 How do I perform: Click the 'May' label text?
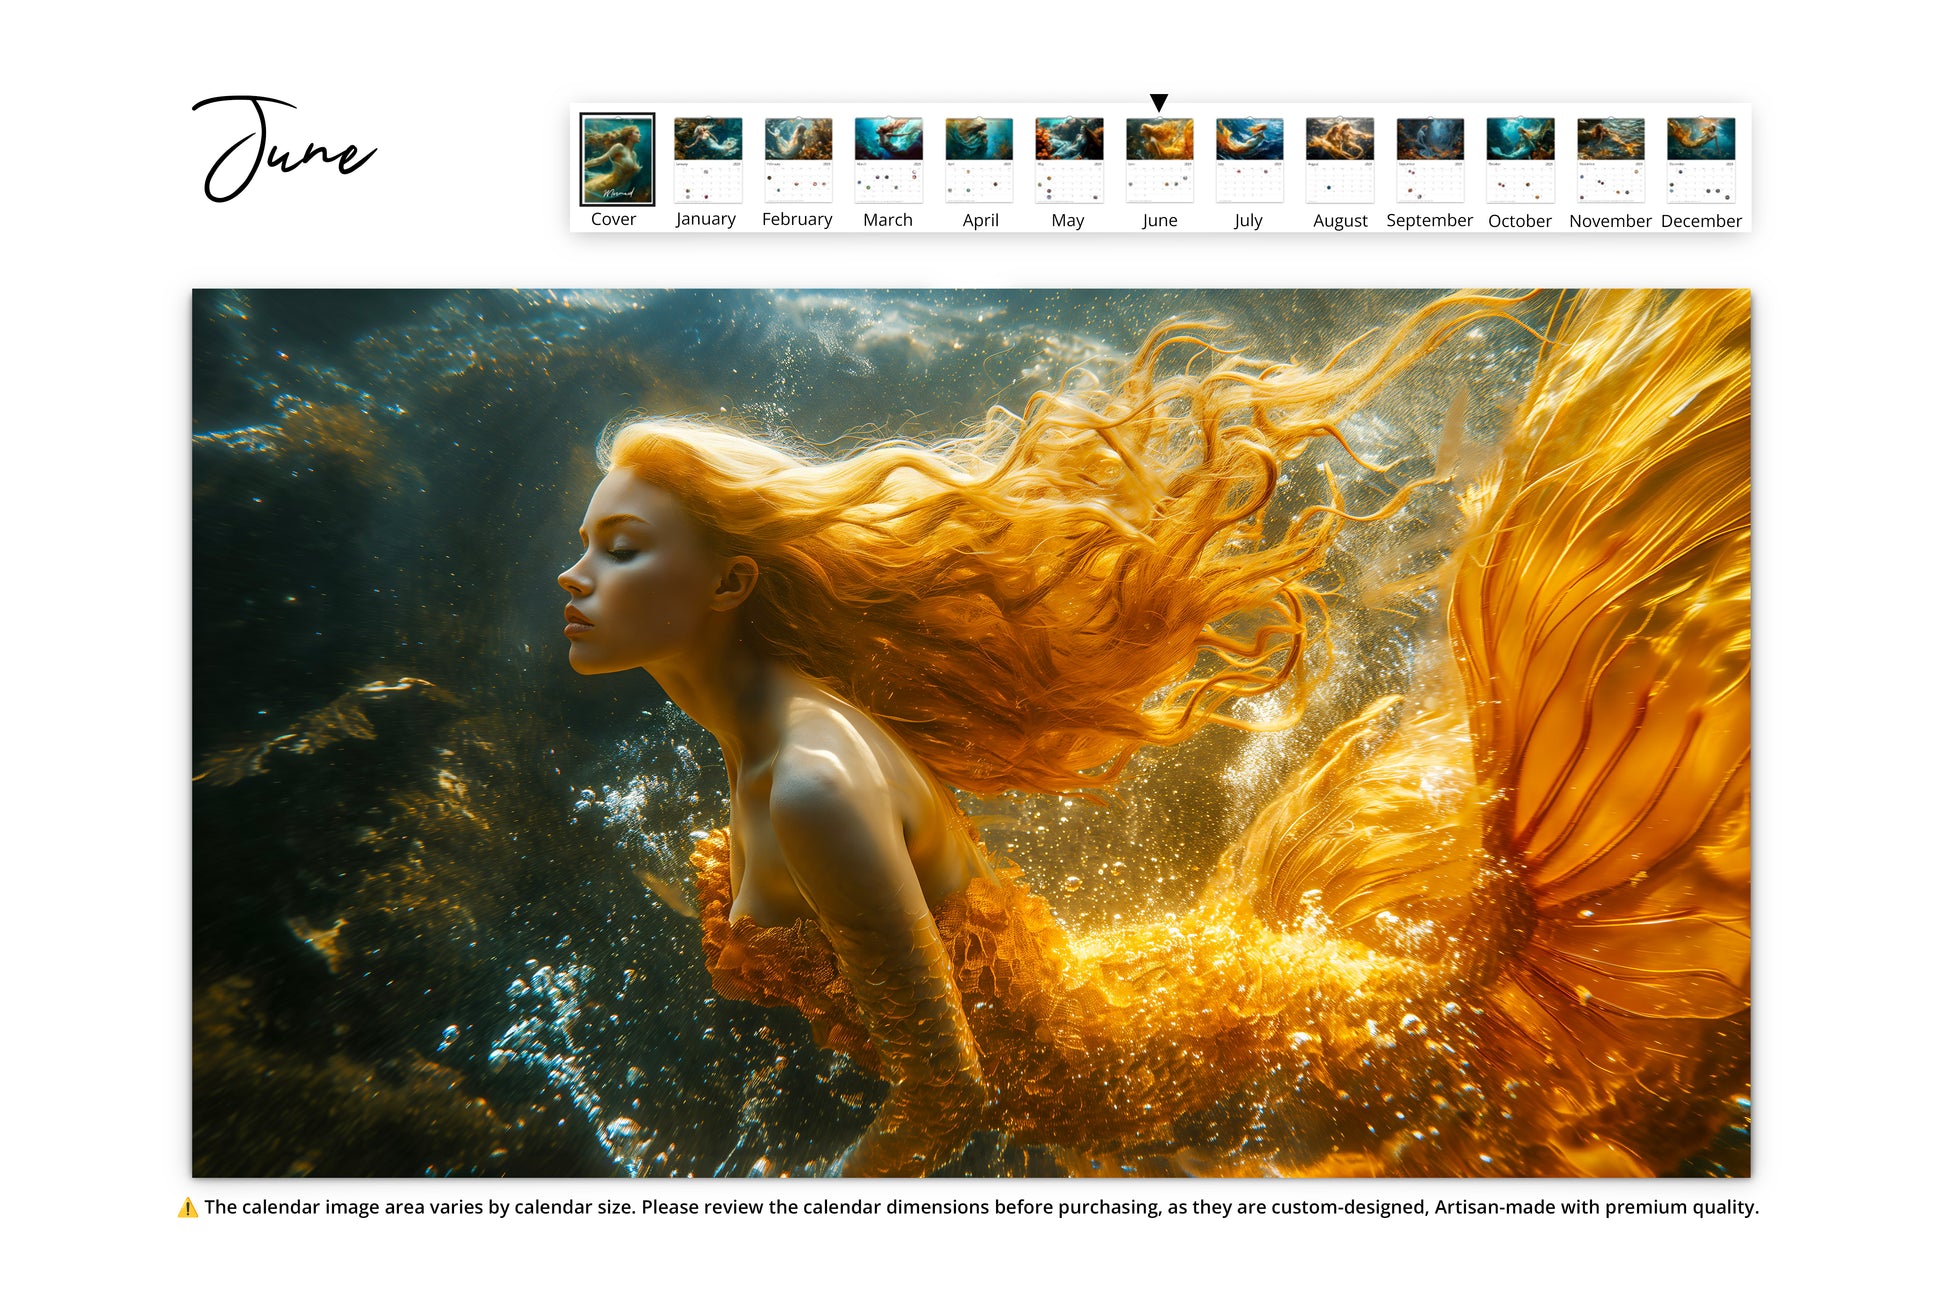[1068, 220]
